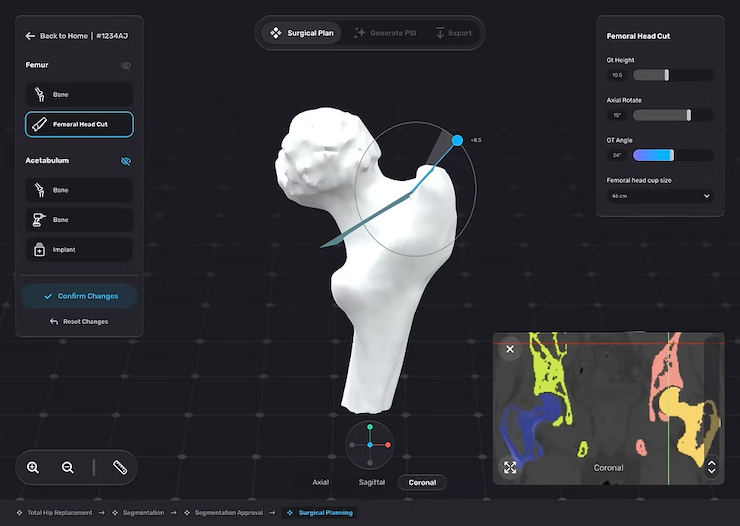The height and width of the screenshot is (526, 740).
Task: Confirm Changes in the left panel
Action: (x=79, y=296)
